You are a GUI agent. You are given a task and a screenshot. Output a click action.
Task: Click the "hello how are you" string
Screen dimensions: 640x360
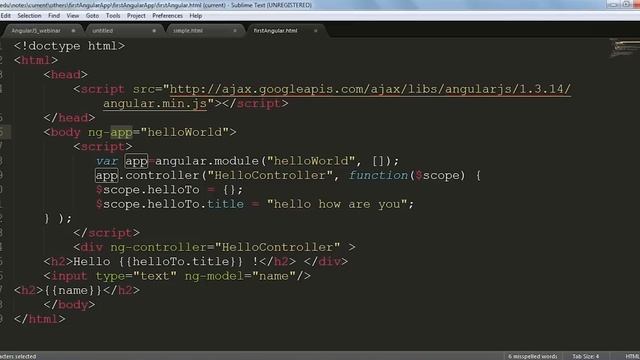click(337, 204)
